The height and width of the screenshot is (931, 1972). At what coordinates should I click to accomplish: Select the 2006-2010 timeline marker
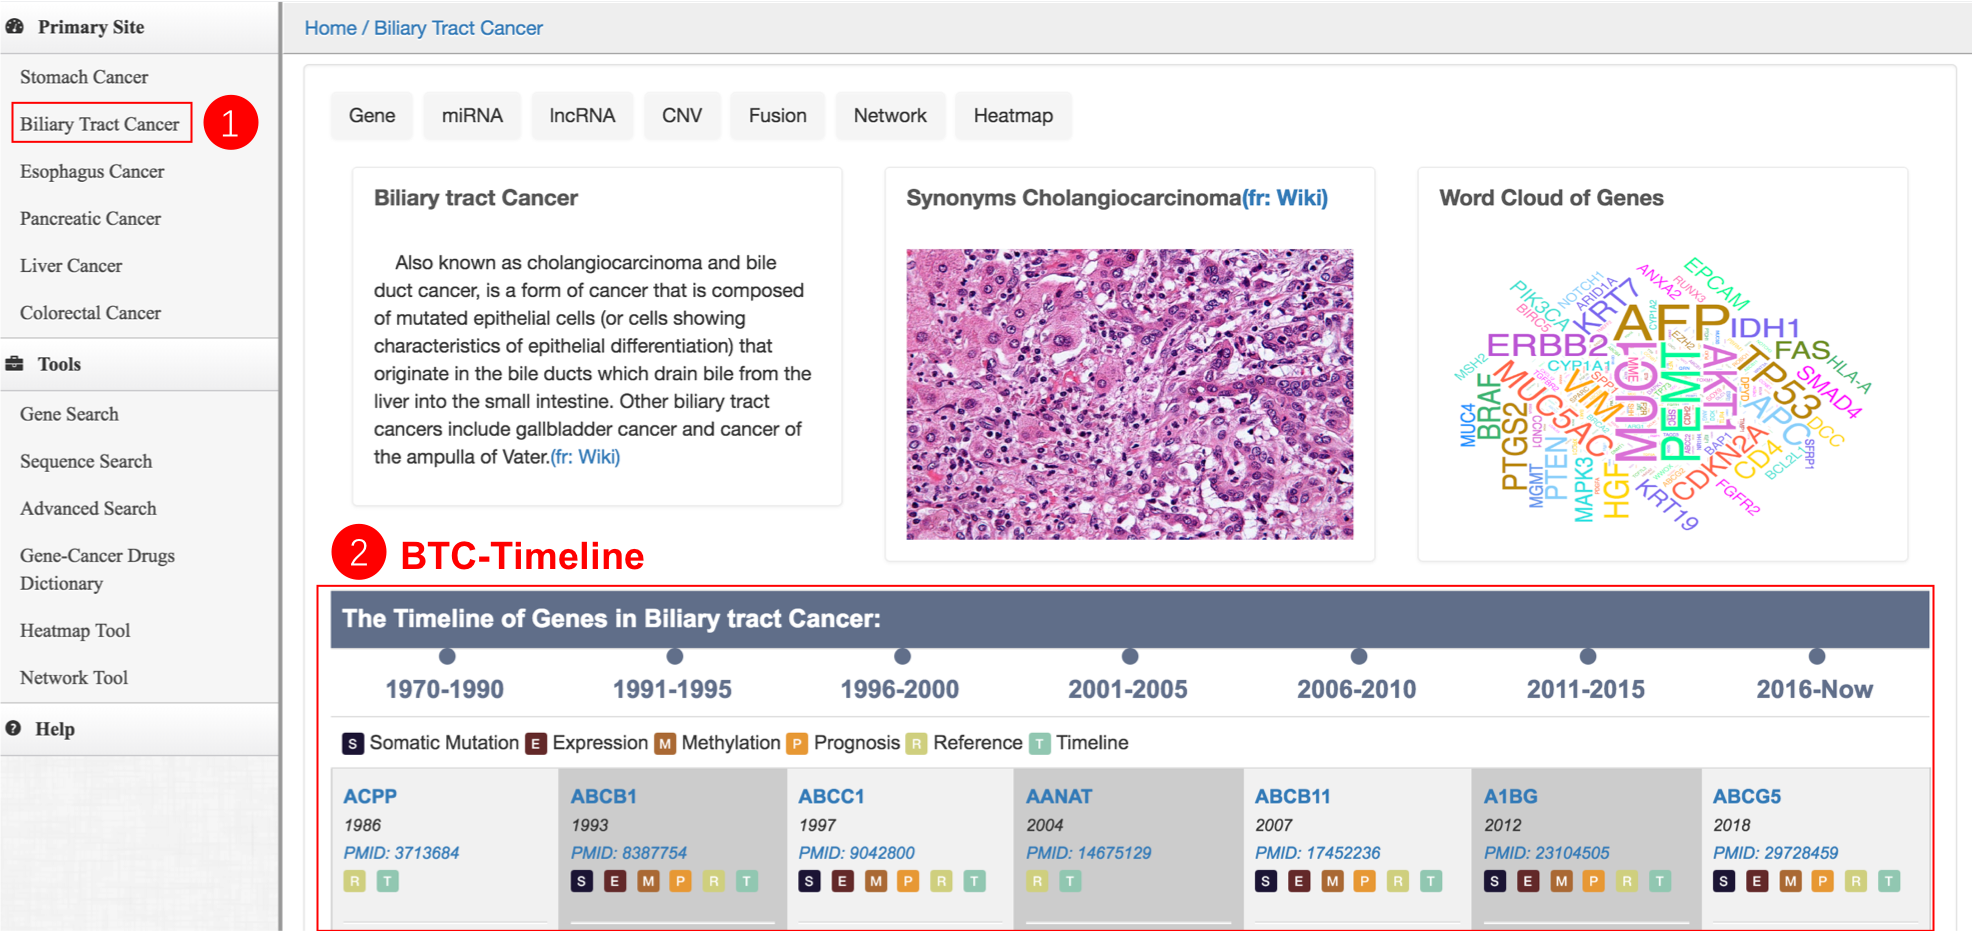(1358, 657)
